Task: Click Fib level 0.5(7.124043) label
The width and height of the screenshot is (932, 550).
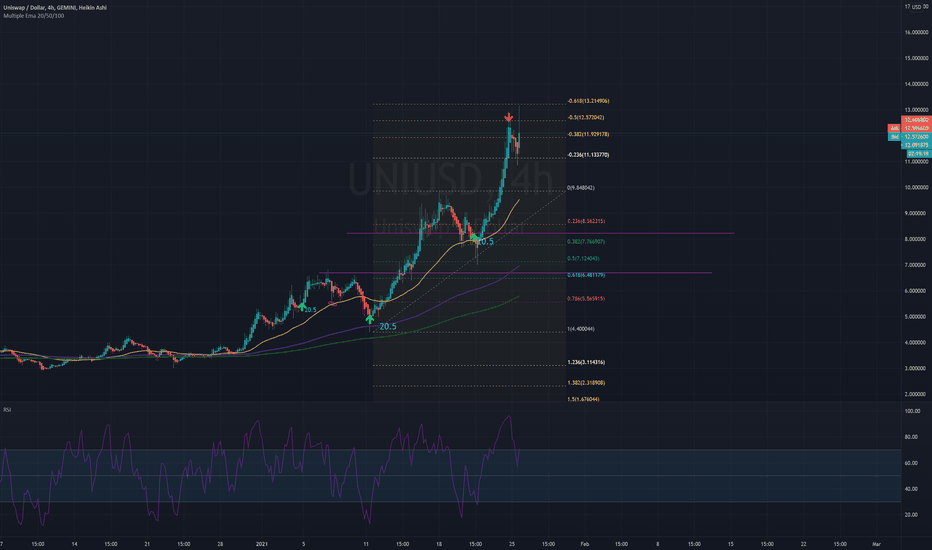Action: pyautogui.click(x=583, y=259)
